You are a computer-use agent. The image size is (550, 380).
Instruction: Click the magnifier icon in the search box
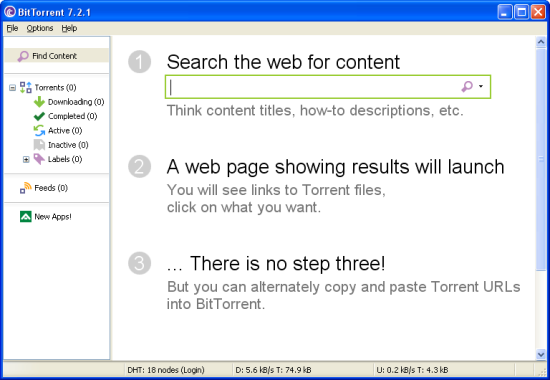(x=467, y=86)
